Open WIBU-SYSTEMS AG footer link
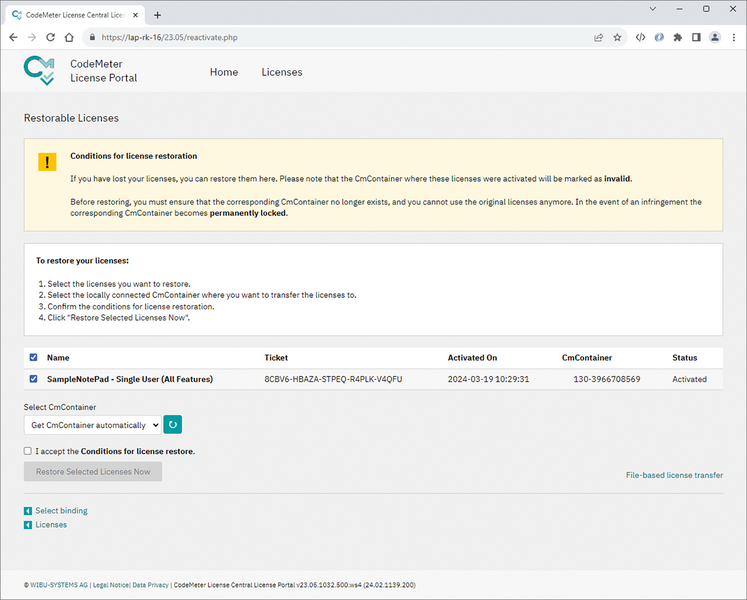747x600 pixels. pos(59,585)
